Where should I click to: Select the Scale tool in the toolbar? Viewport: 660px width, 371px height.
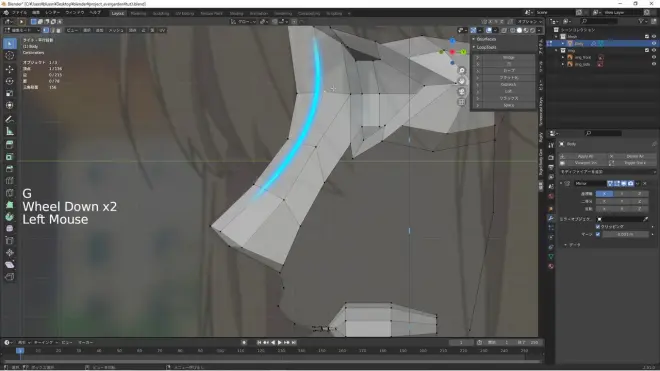click(x=10, y=93)
